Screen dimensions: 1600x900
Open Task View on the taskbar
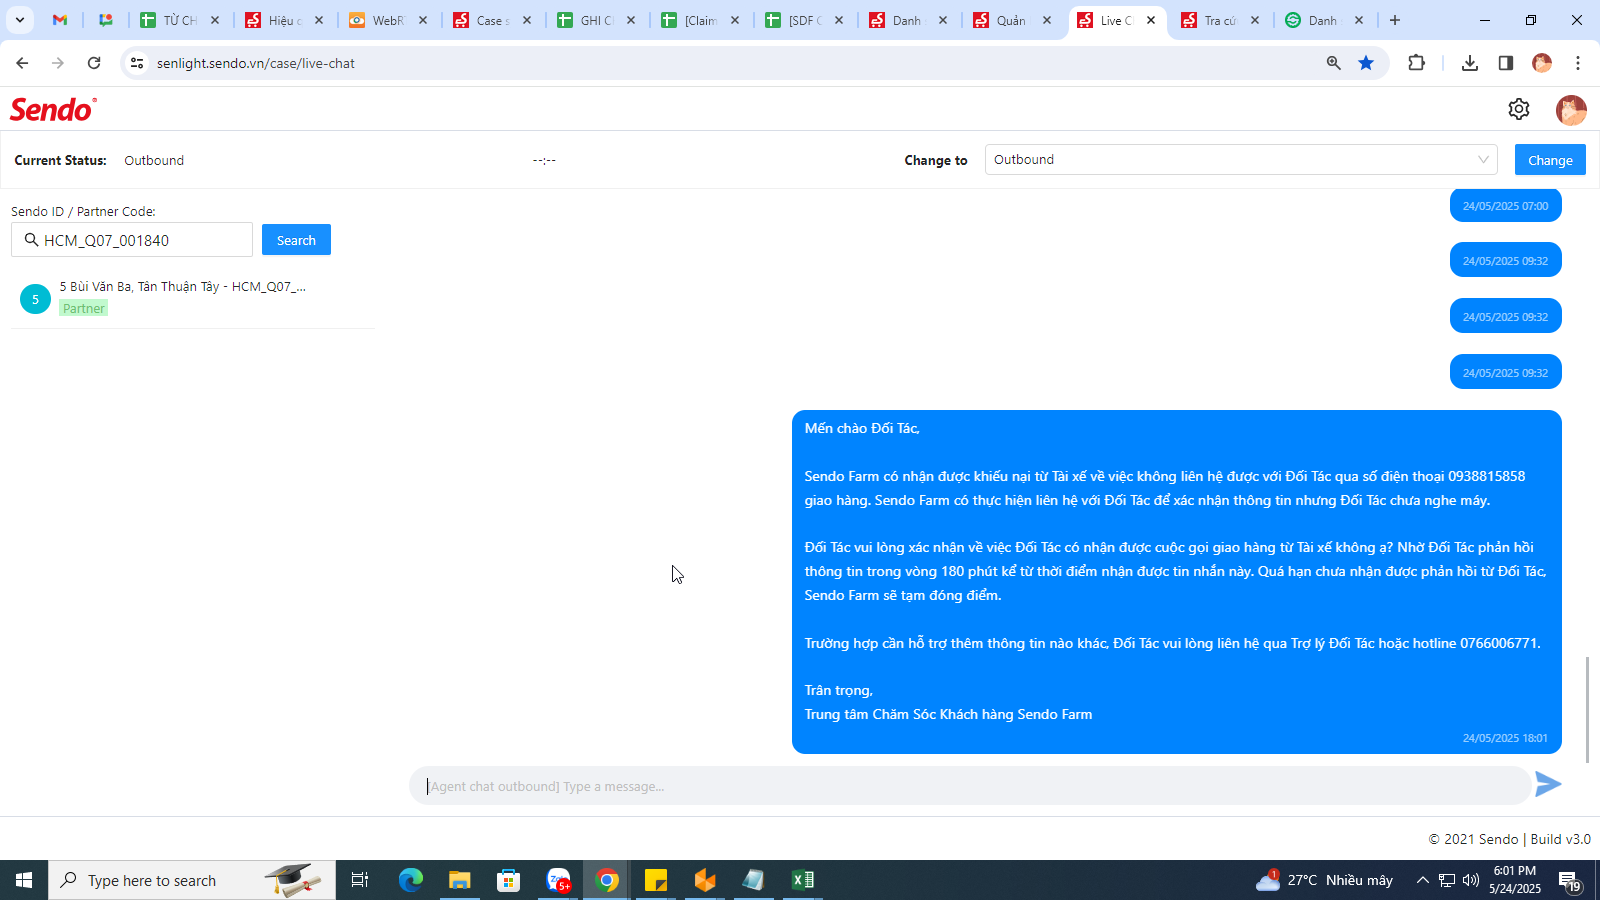tap(360, 880)
